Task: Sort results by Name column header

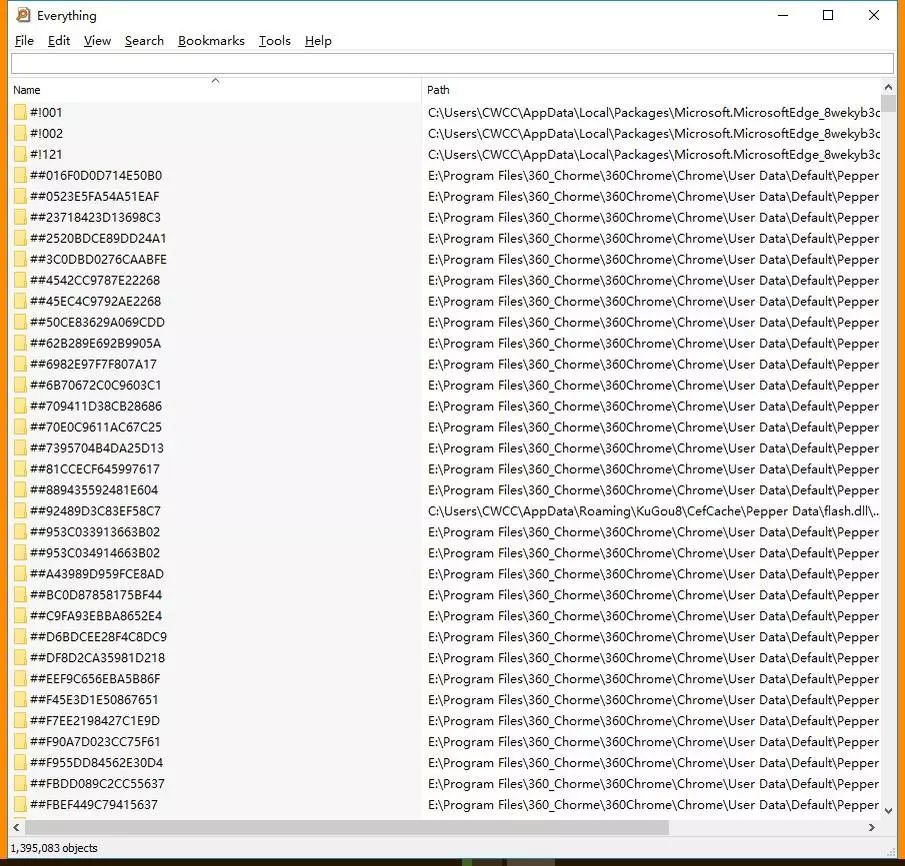Action: [x=216, y=89]
